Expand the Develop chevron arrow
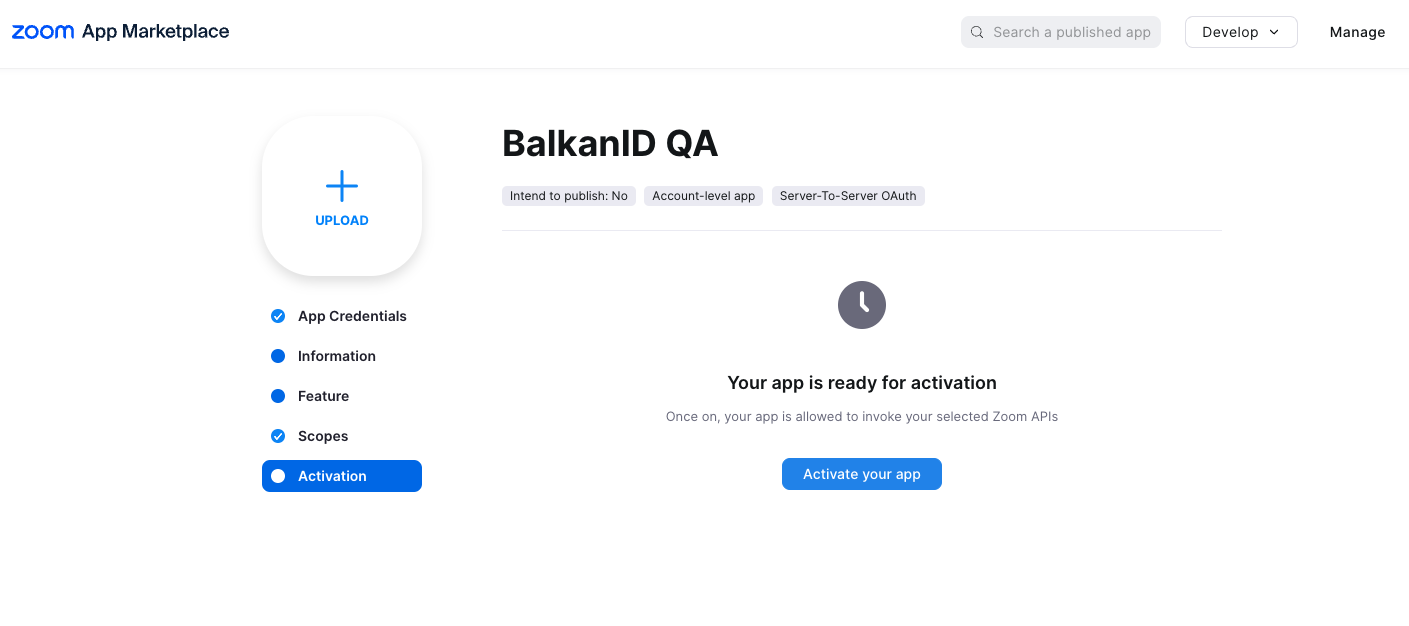The image size is (1409, 626). coord(1274,32)
